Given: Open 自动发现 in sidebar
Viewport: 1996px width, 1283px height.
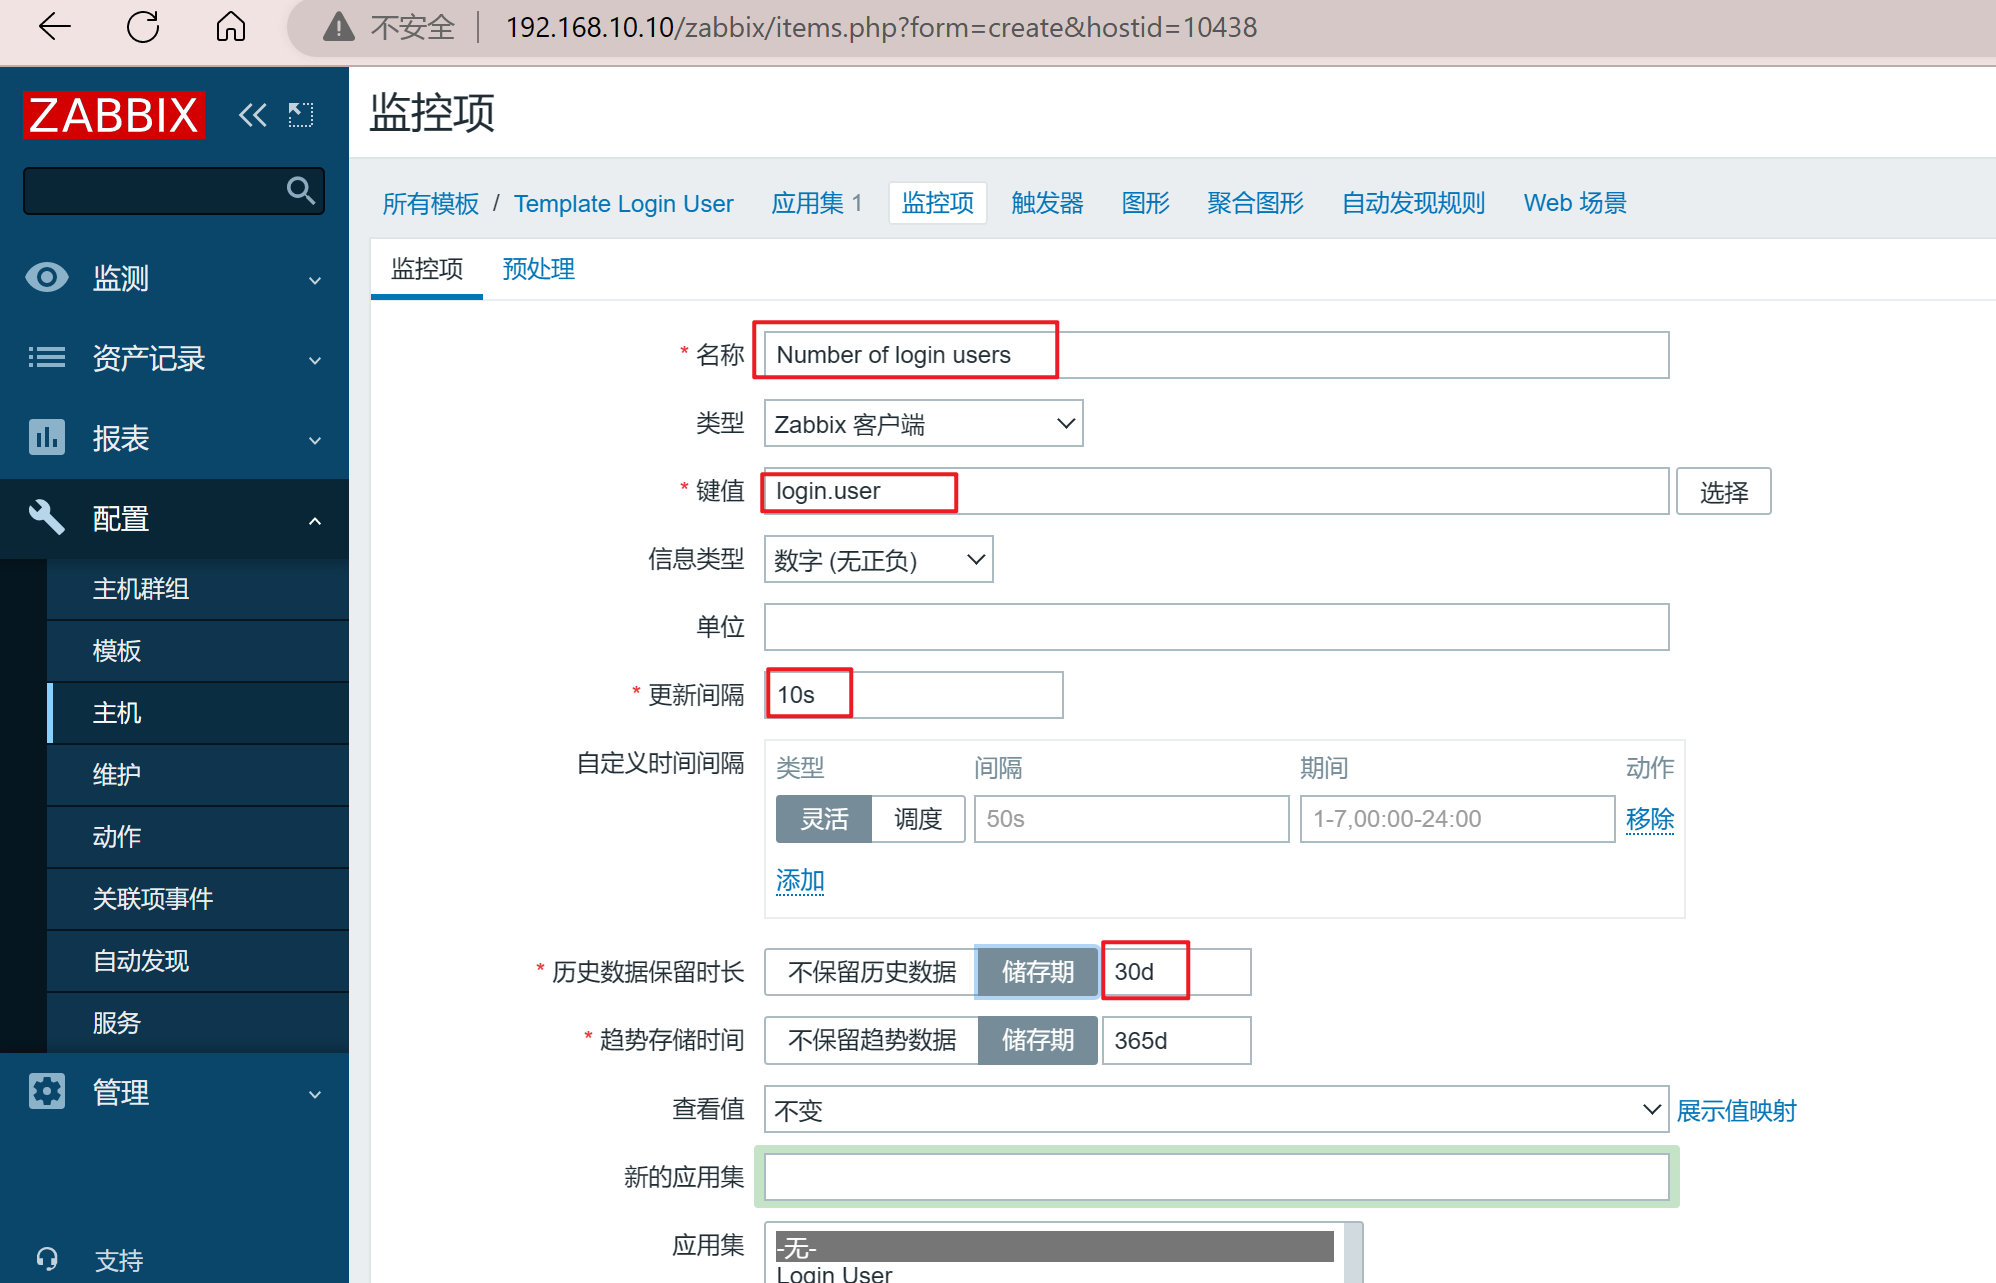Looking at the screenshot, I should [x=198, y=961].
